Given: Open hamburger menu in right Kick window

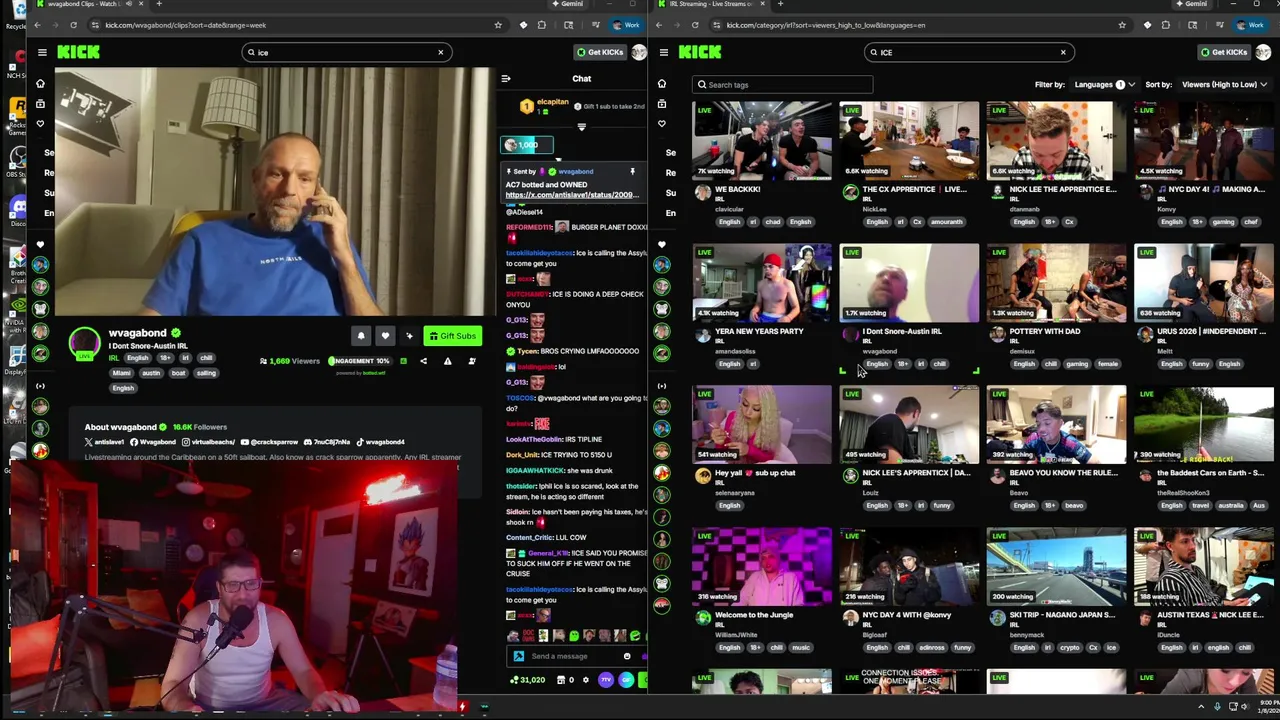Looking at the screenshot, I should click(x=663, y=52).
